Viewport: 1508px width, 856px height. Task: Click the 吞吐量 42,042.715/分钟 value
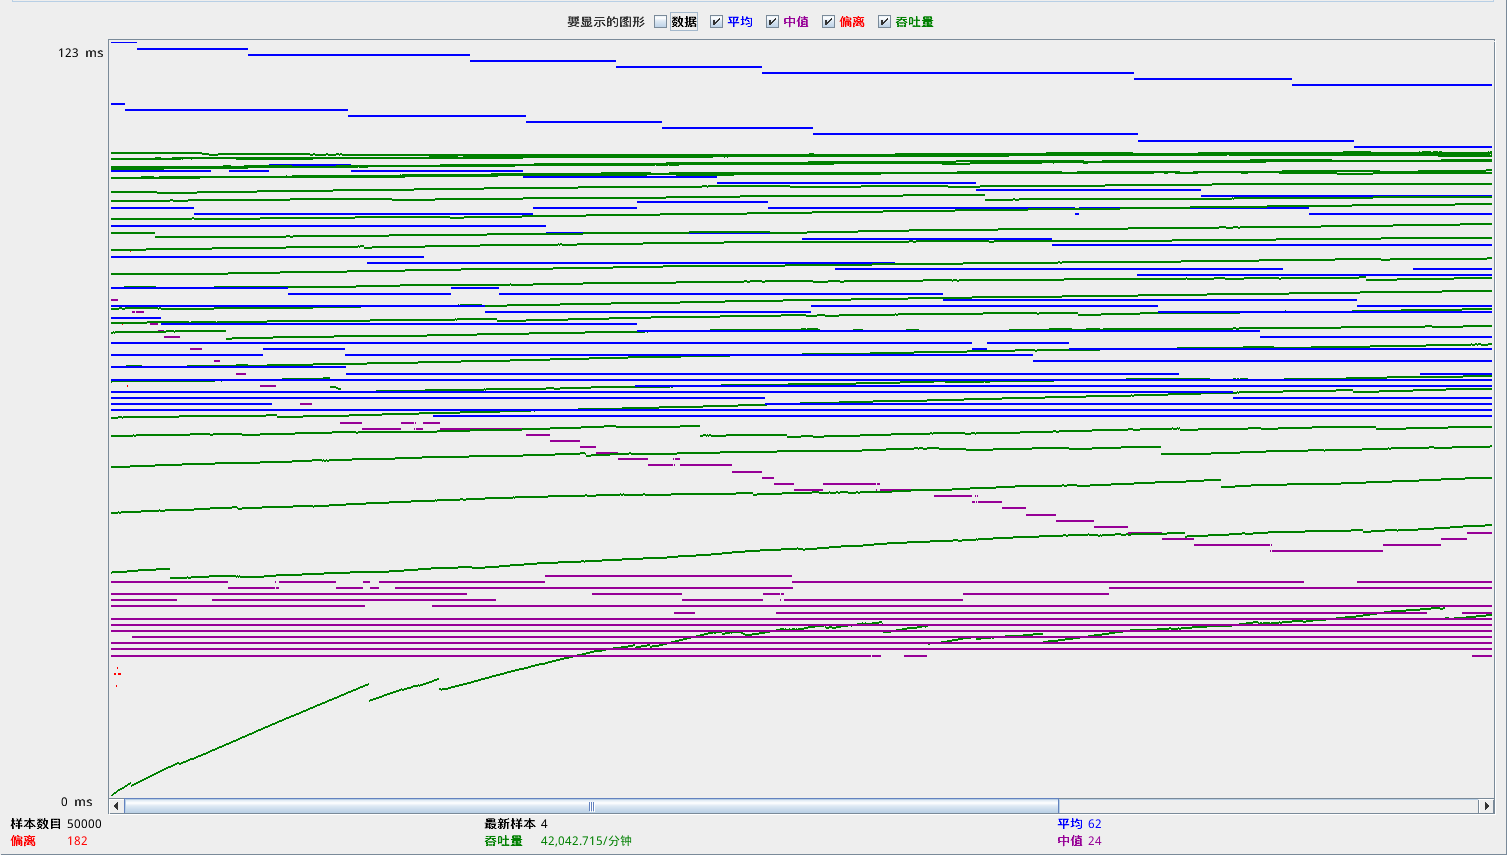(586, 841)
